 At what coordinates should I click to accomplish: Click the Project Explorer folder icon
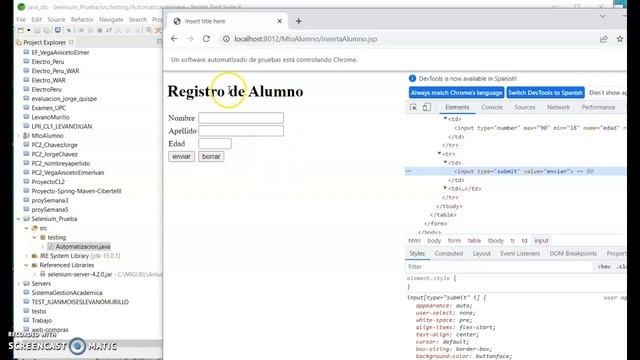tap(19, 42)
